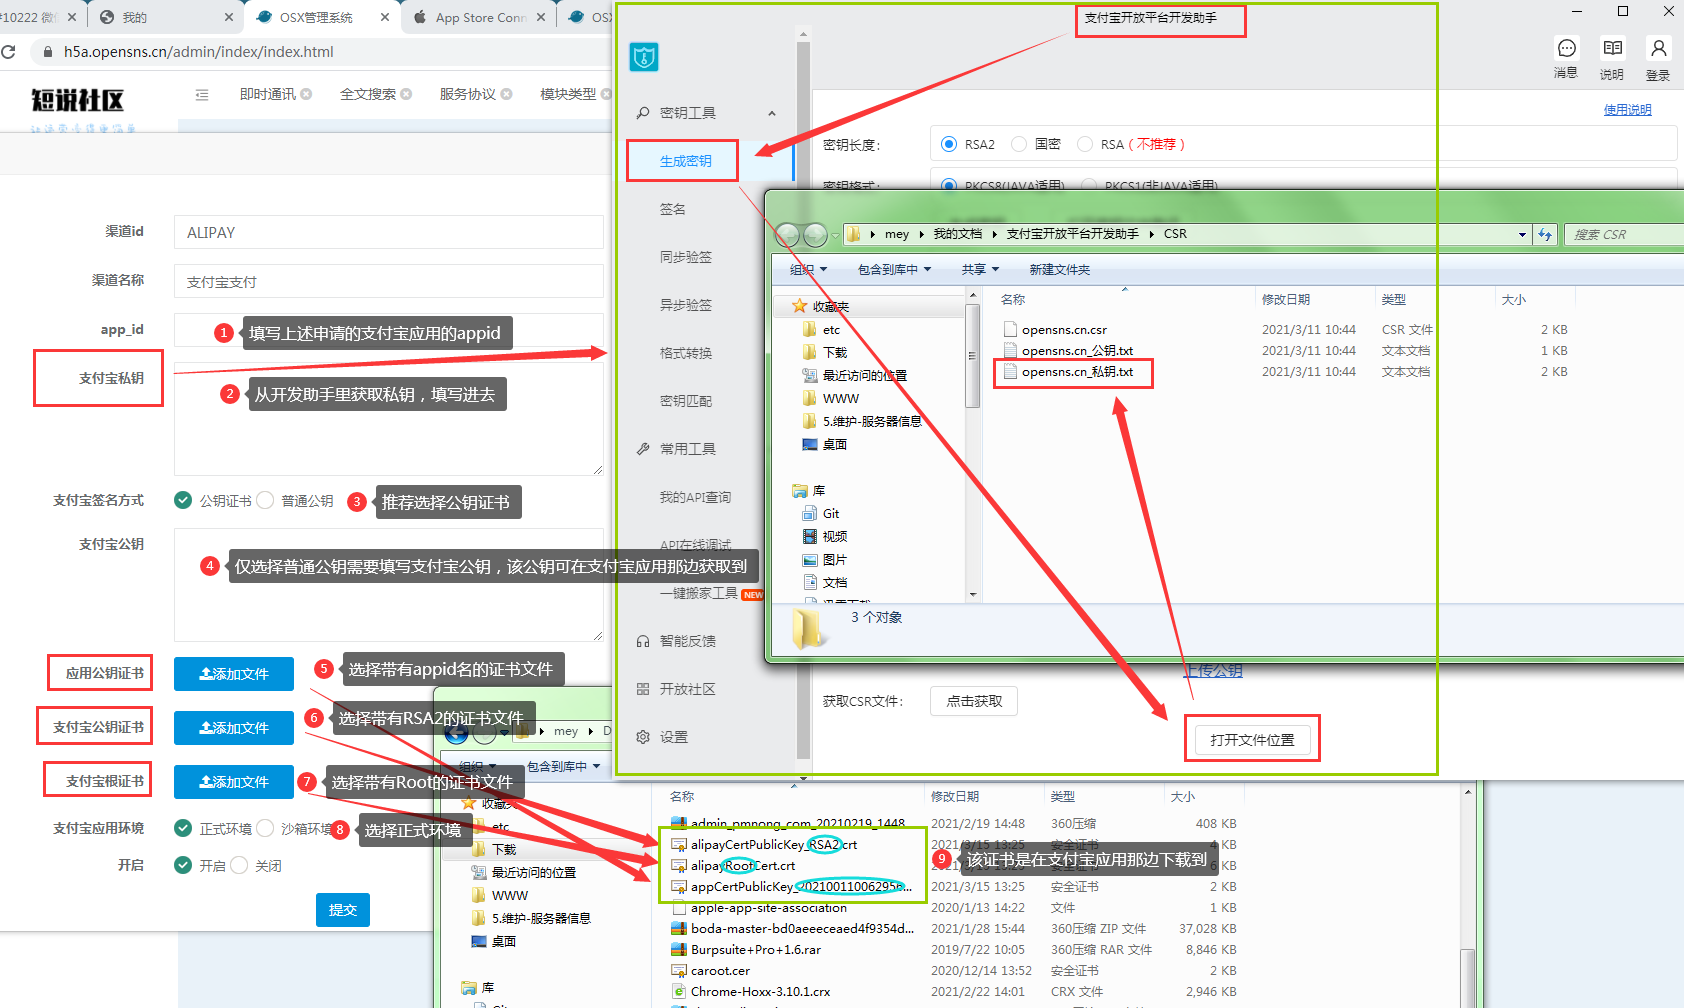
Task: Go back in the CSR explorer window
Action: pos(788,235)
